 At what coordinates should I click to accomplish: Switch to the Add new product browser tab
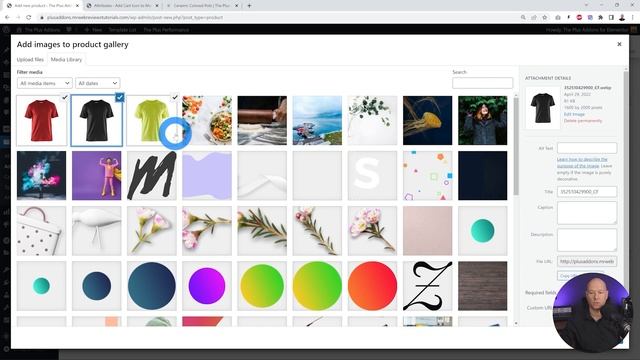[42, 6]
